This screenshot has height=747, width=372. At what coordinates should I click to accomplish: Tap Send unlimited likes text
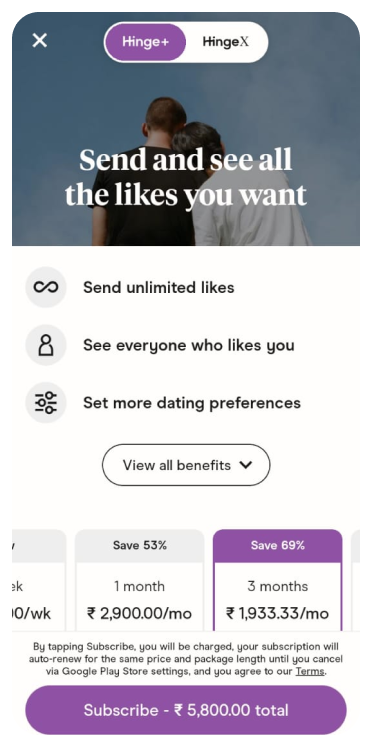tap(159, 288)
